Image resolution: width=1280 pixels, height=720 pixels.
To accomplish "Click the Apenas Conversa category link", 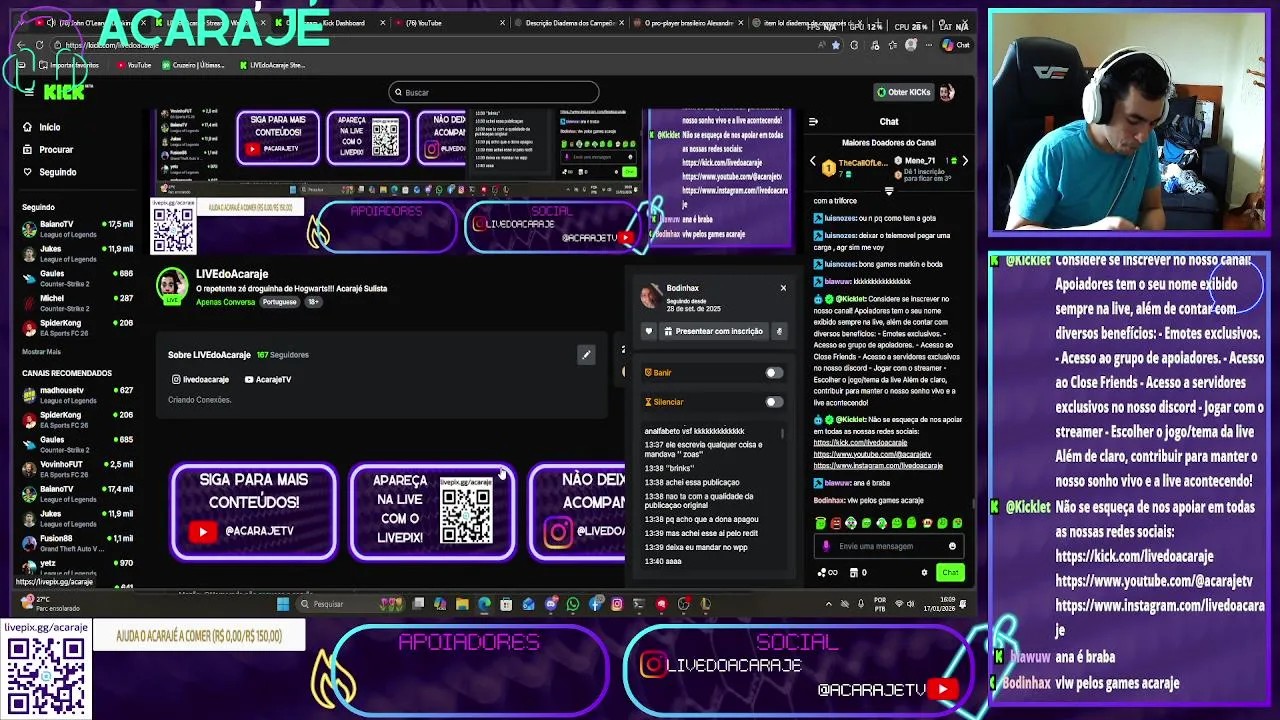I will [225, 302].
